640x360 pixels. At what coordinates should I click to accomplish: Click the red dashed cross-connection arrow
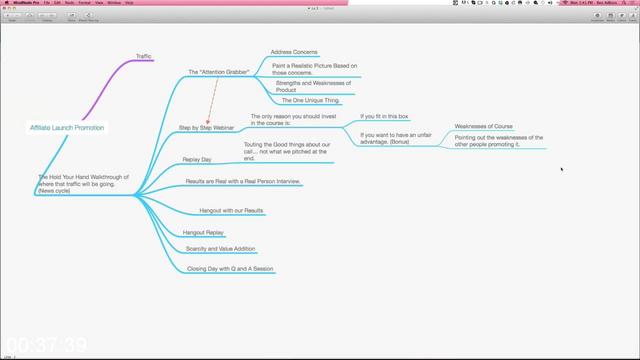pyautogui.click(x=213, y=101)
